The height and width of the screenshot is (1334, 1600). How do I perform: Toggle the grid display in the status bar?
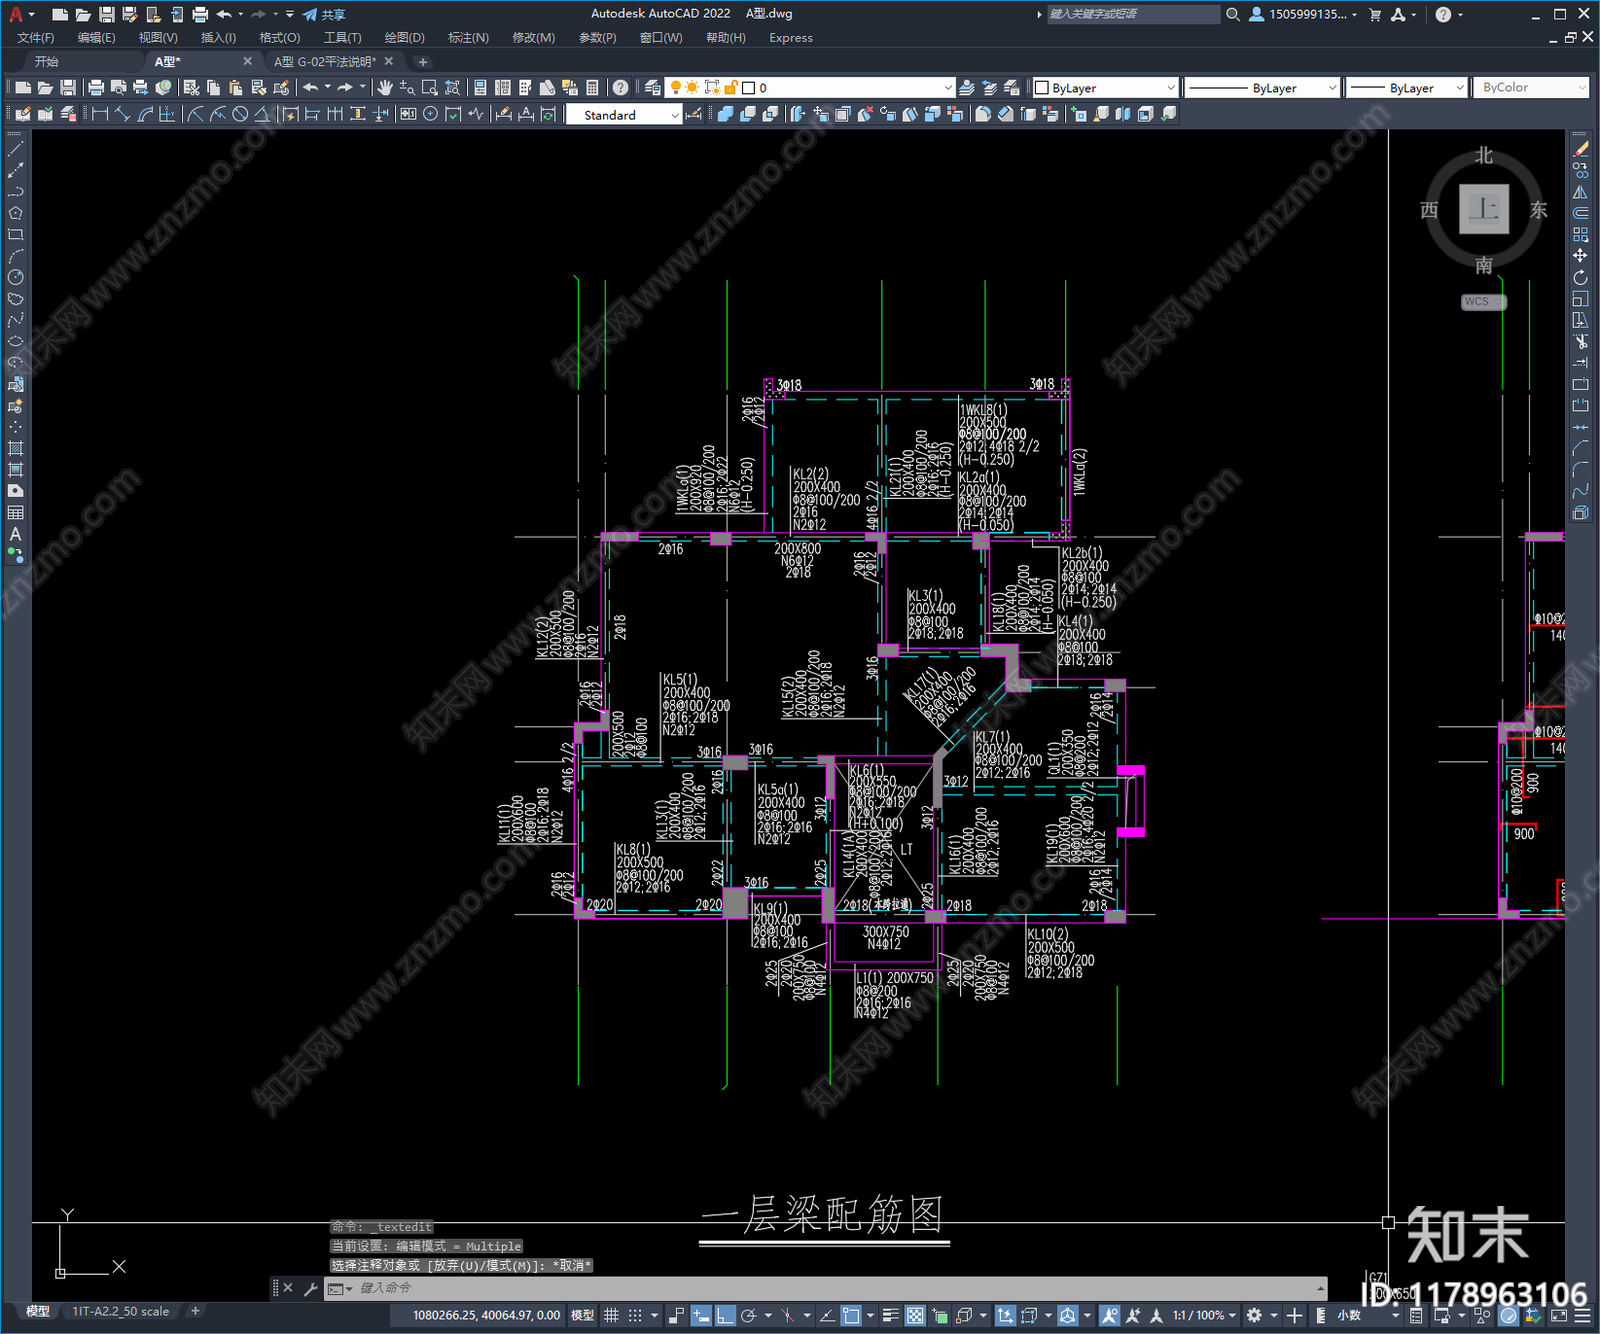pos(612,1315)
